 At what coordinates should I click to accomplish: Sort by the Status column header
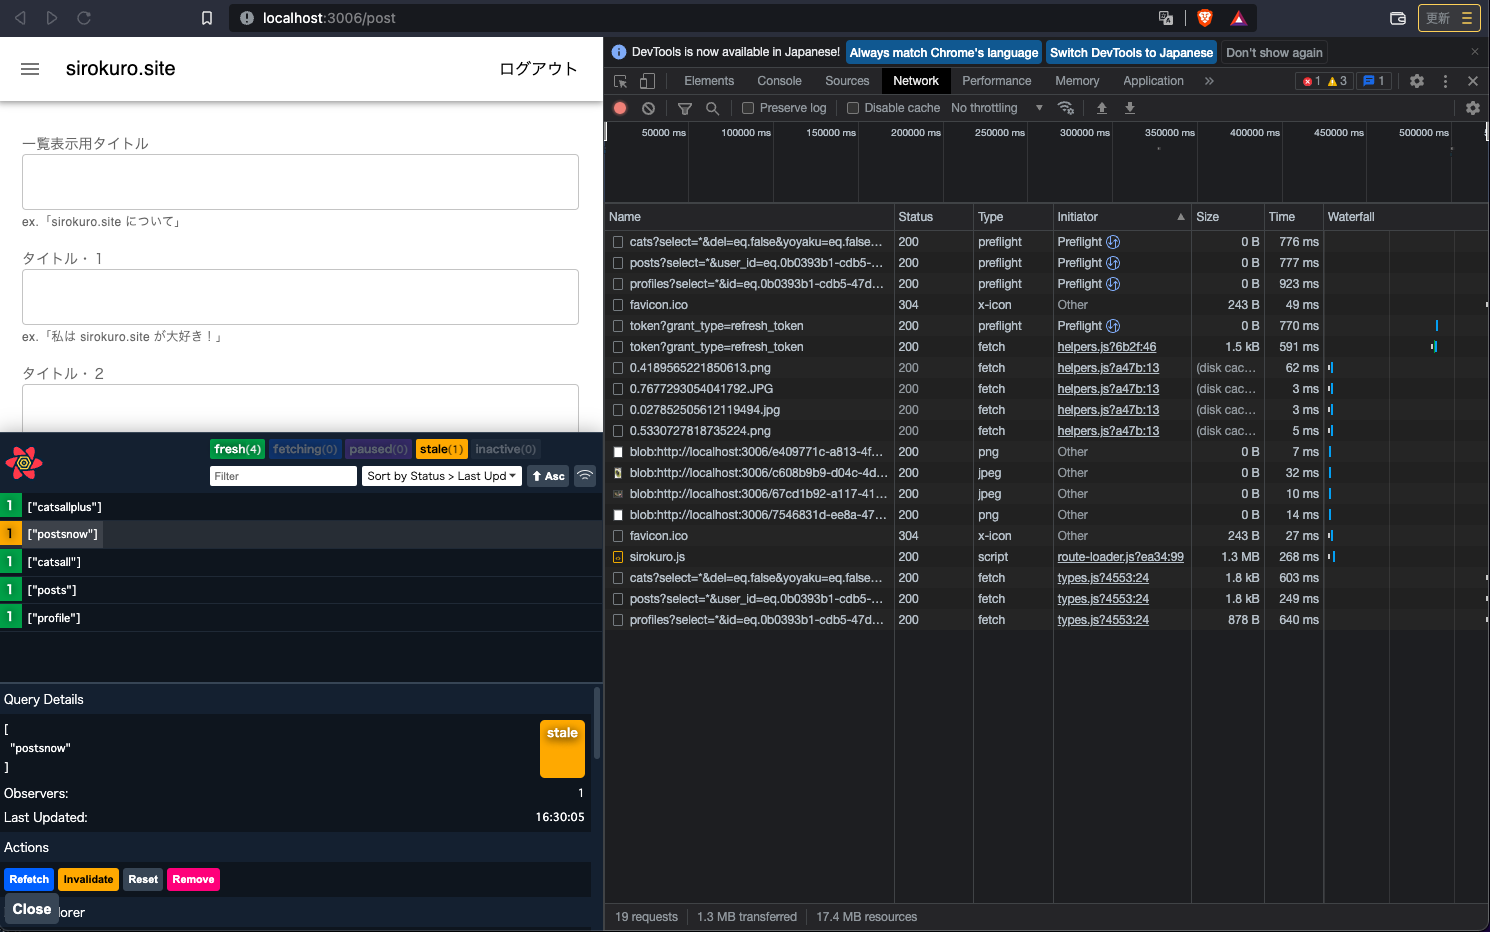(934, 217)
